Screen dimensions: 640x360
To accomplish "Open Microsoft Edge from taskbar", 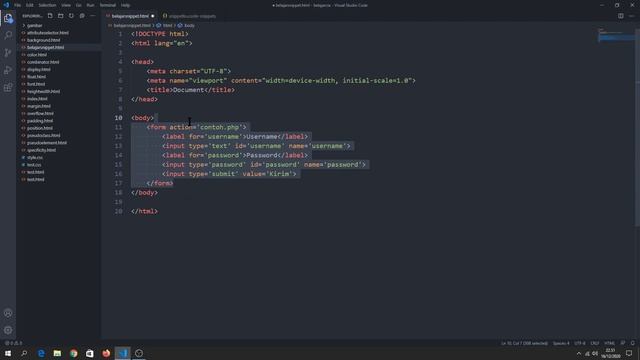I will point(41,353).
